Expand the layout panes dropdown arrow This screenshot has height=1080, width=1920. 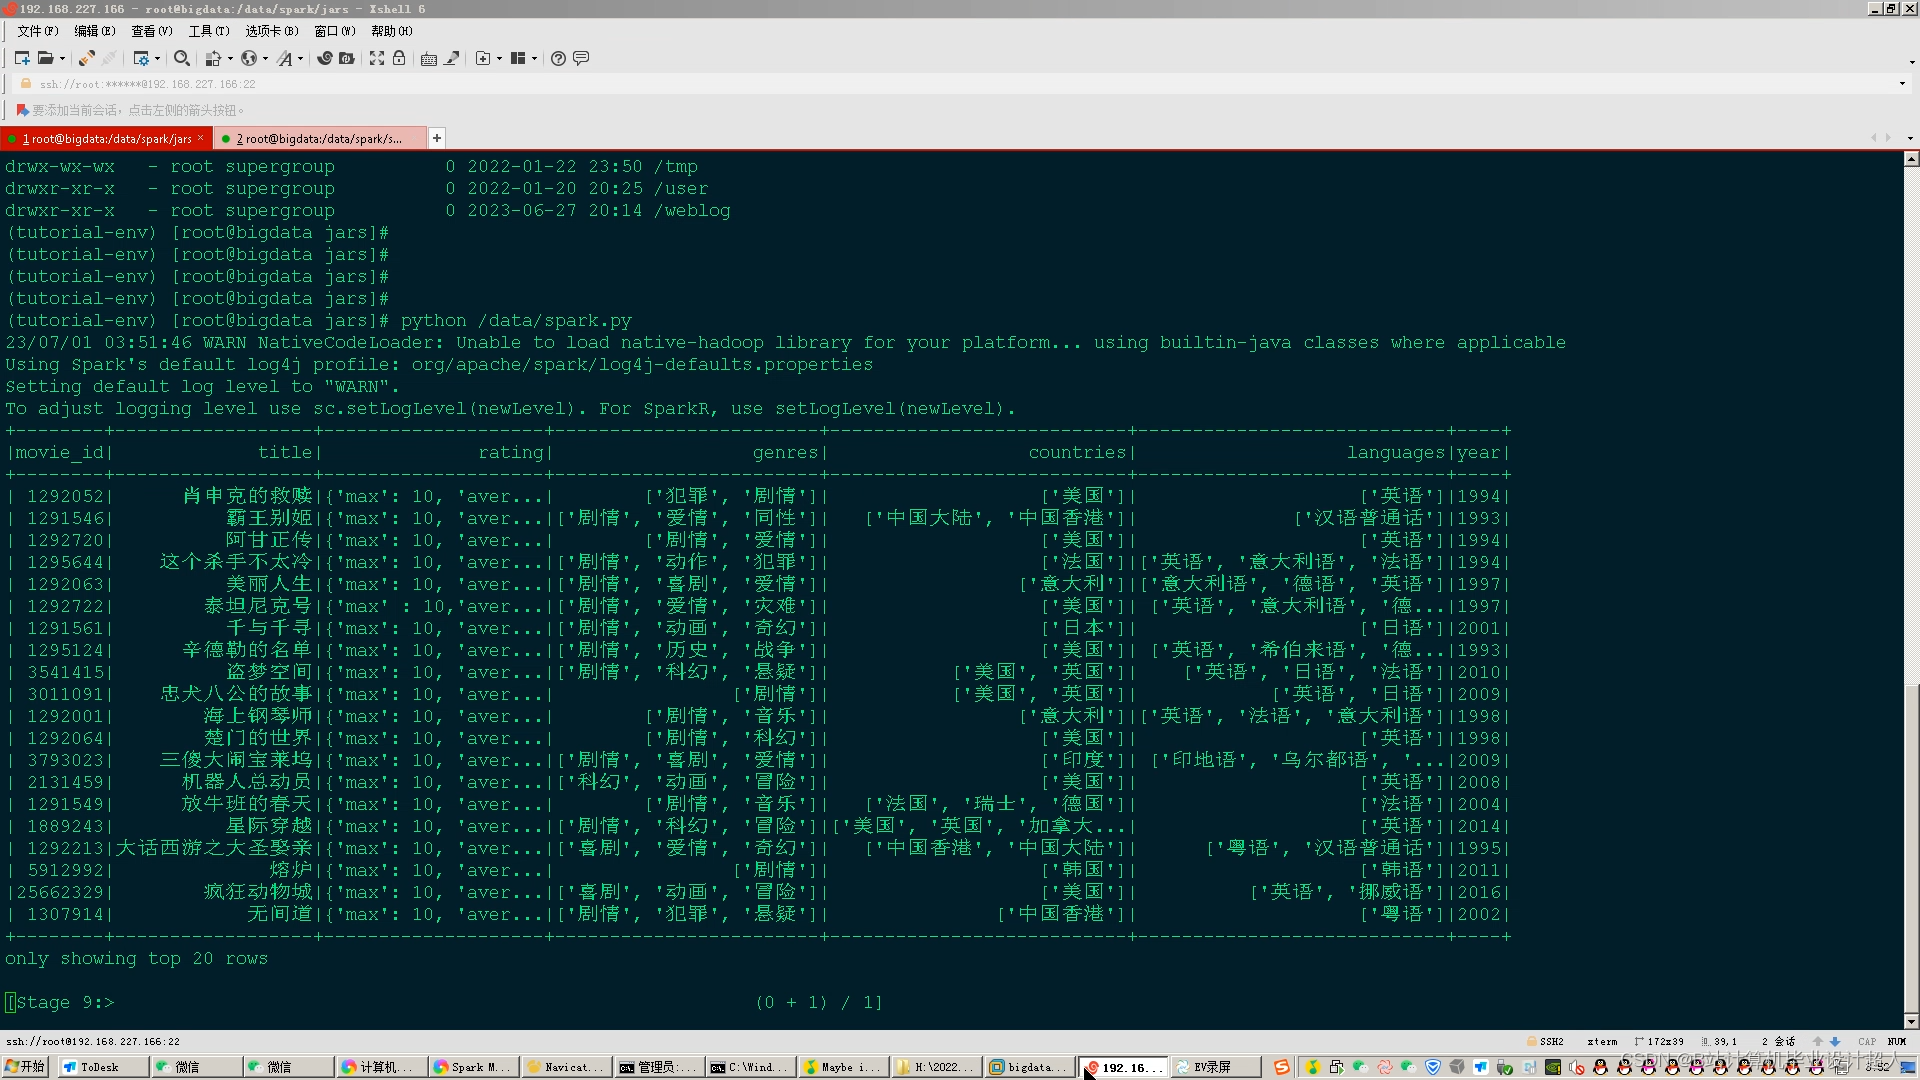tap(535, 58)
